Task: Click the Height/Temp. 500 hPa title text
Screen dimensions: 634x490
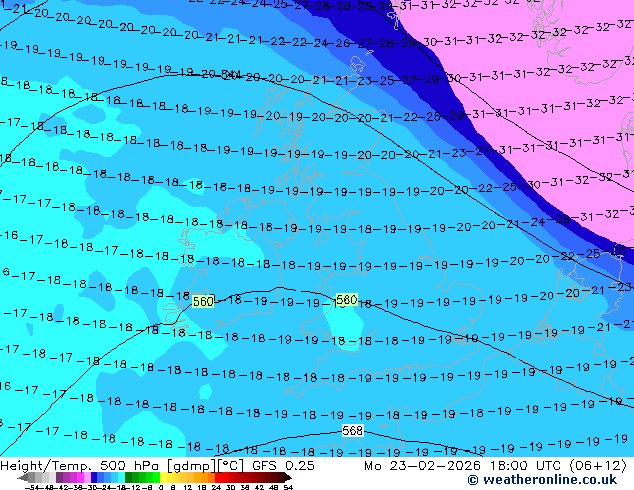Action: pos(81,466)
